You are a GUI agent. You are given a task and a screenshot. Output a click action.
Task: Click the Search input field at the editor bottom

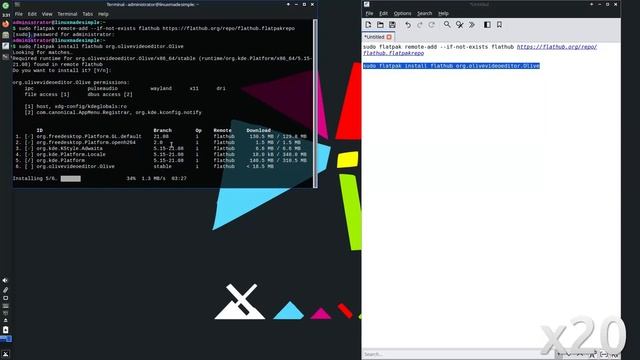457,354
